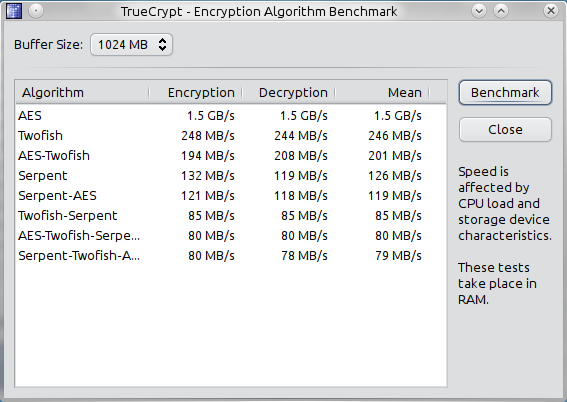Select the Serpent-AES row
The image size is (567, 402).
click(x=231, y=196)
